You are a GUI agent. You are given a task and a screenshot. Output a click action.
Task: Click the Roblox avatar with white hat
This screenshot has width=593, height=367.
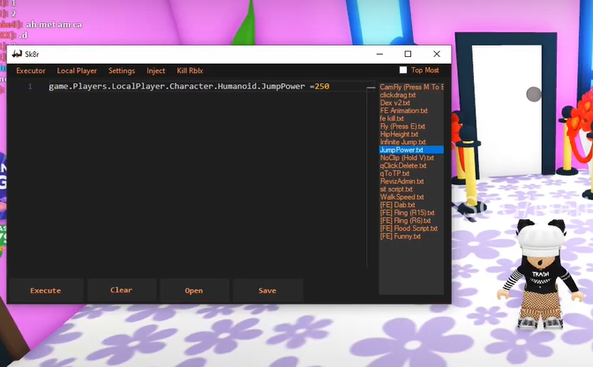click(540, 273)
